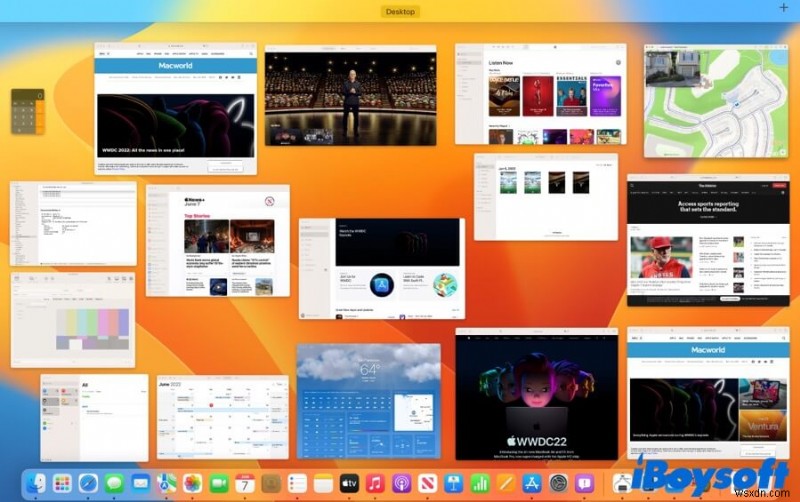
Task: Launch Keynote from the Dock
Action: [x=454, y=483]
